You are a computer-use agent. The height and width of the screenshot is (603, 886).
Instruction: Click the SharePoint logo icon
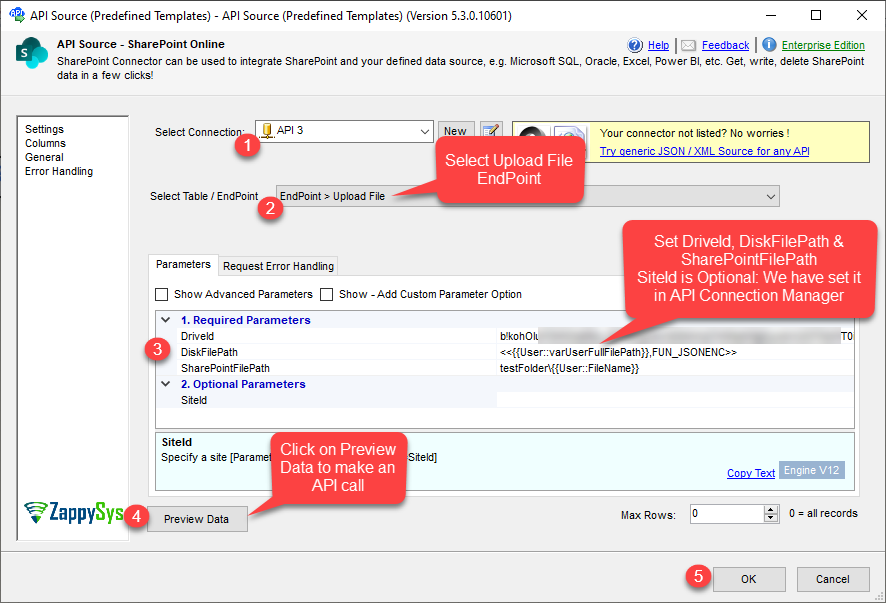pyautogui.click(x=32, y=53)
